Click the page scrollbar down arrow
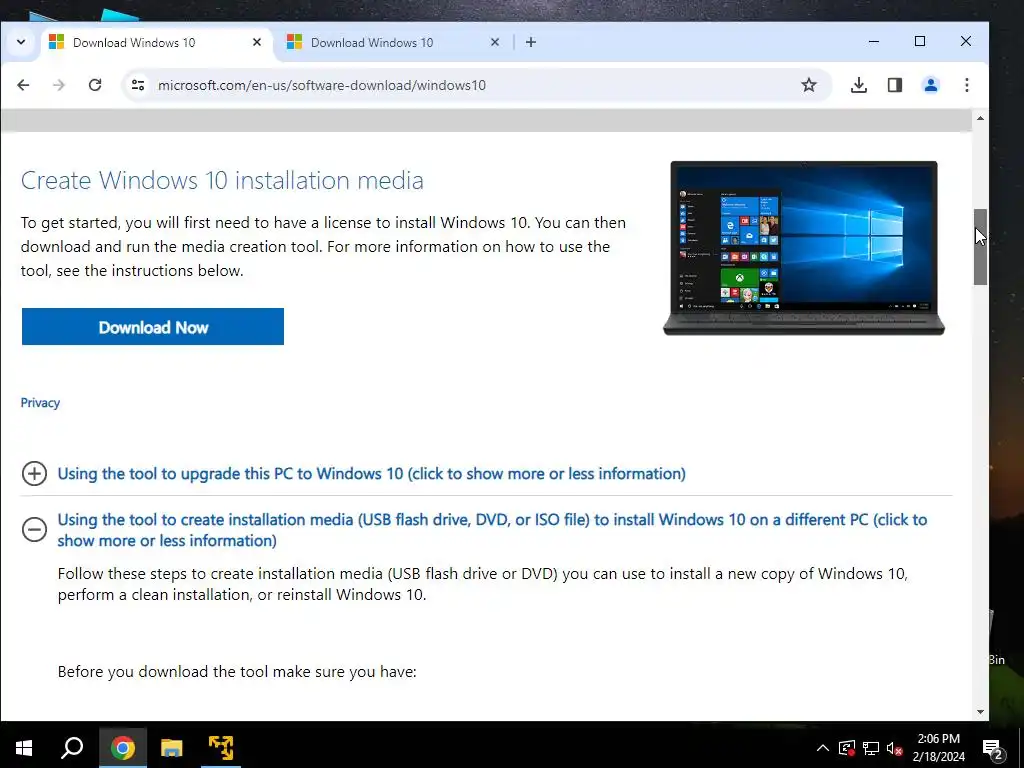Screen dimensions: 1024x768 point(980,712)
